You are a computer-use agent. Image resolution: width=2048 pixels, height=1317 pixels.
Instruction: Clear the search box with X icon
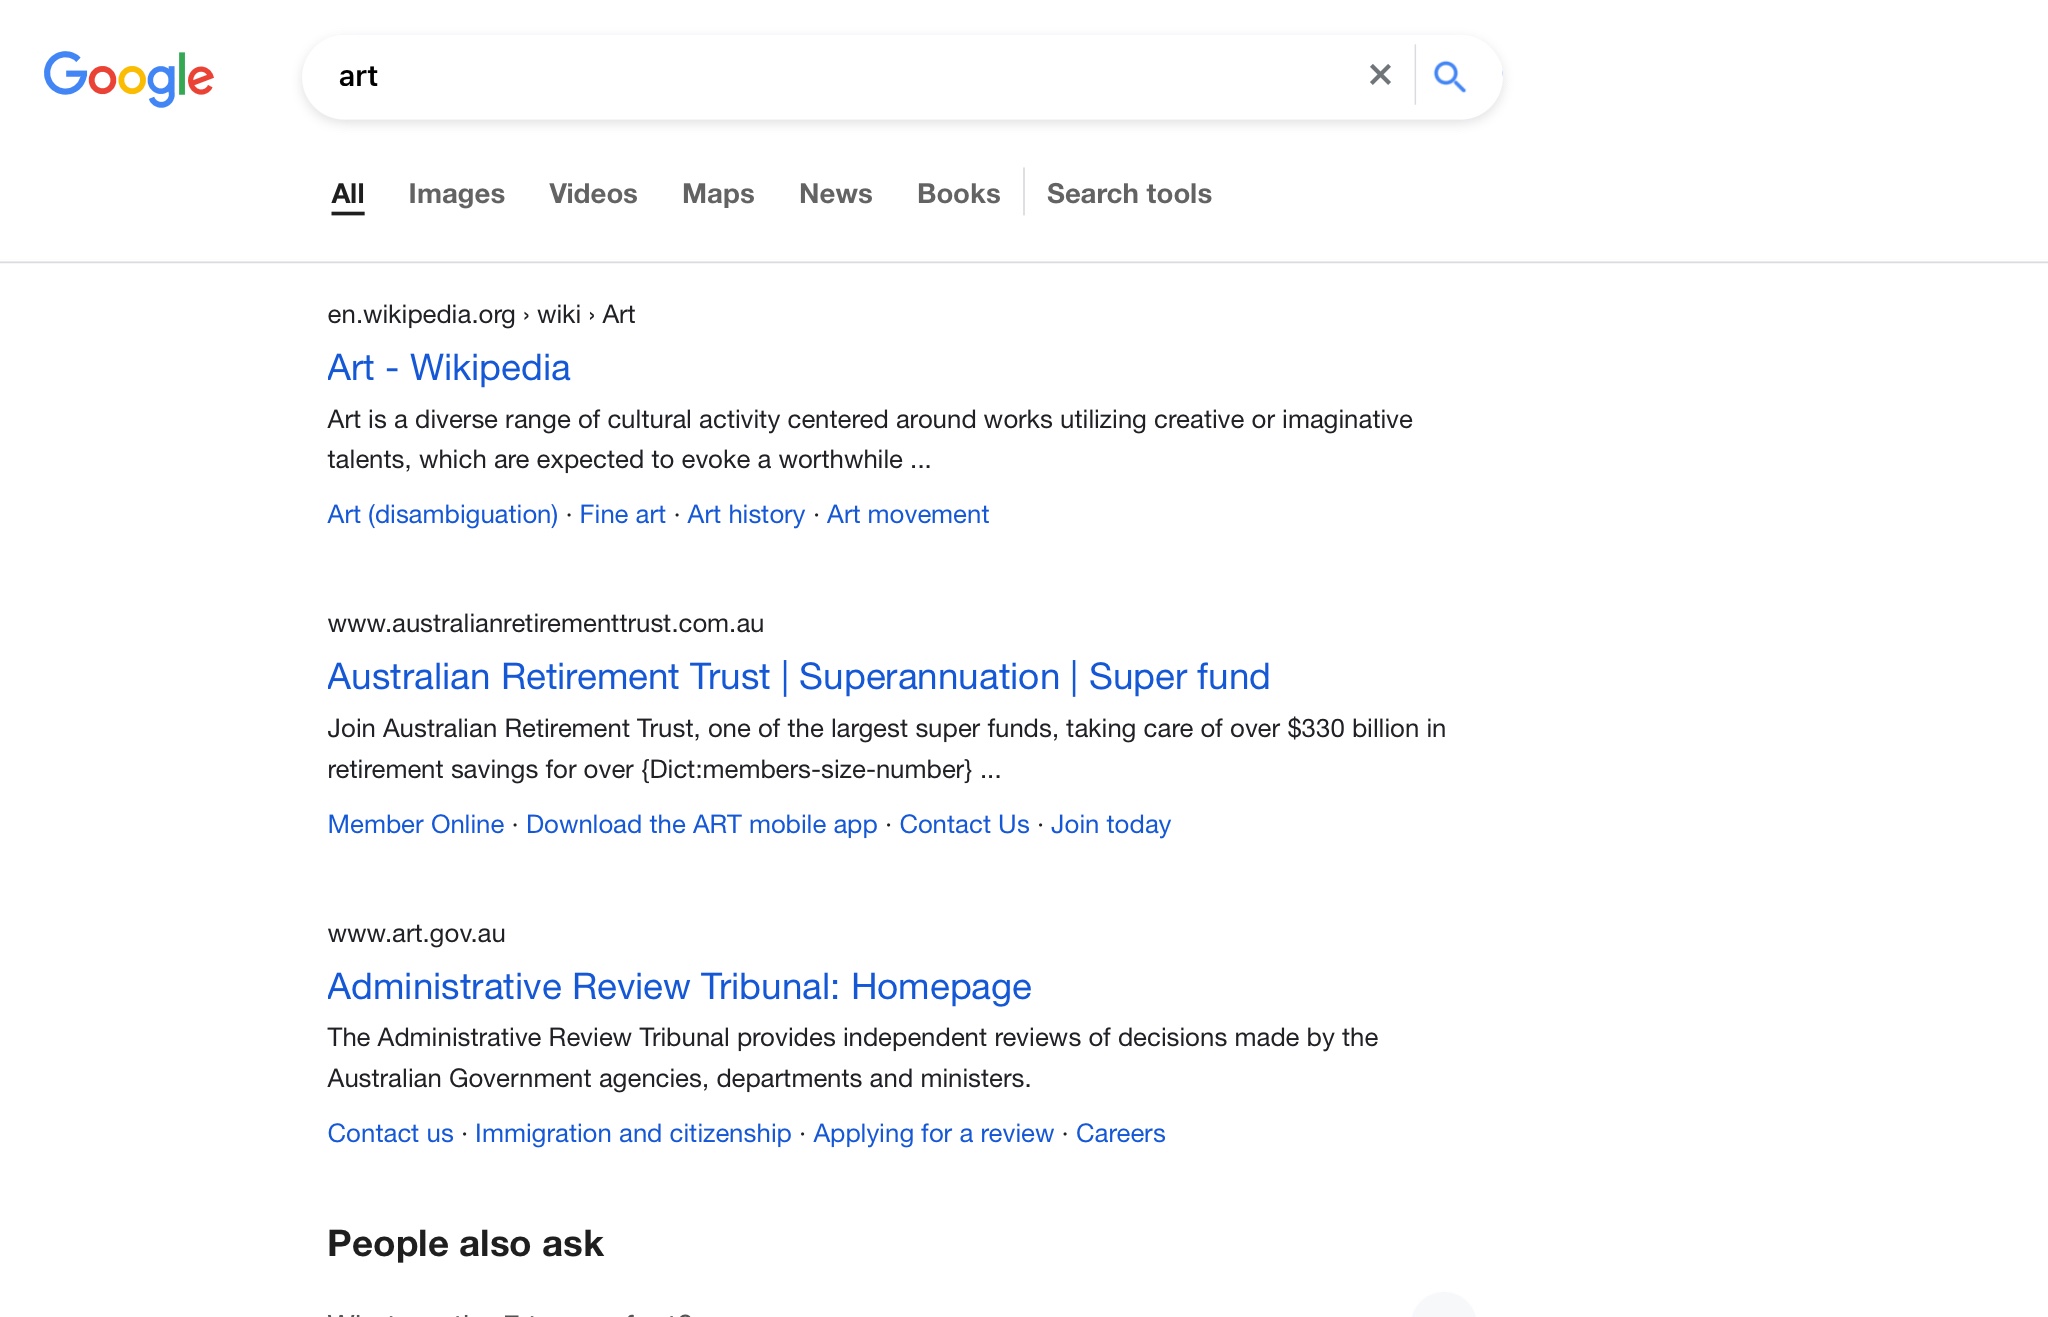coord(1380,75)
